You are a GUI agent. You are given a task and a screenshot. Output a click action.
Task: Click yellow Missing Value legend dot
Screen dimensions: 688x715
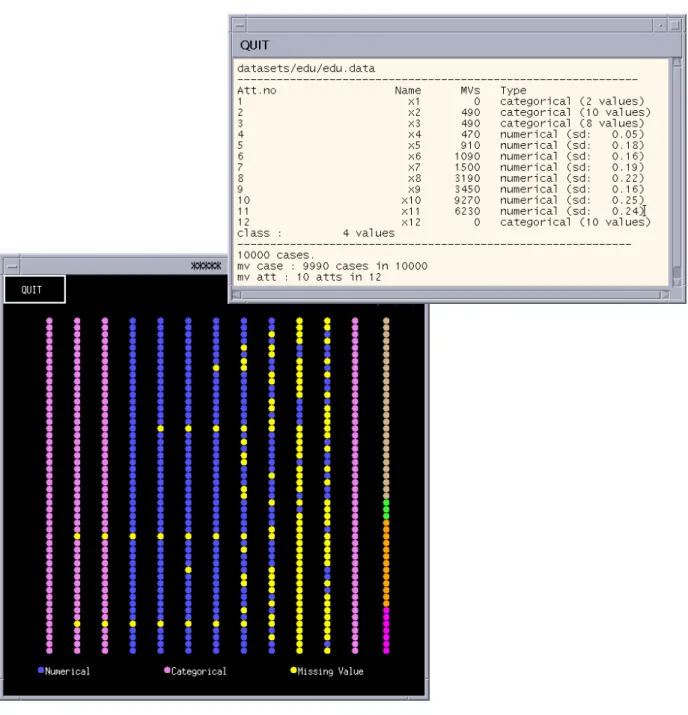(x=294, y=670)
